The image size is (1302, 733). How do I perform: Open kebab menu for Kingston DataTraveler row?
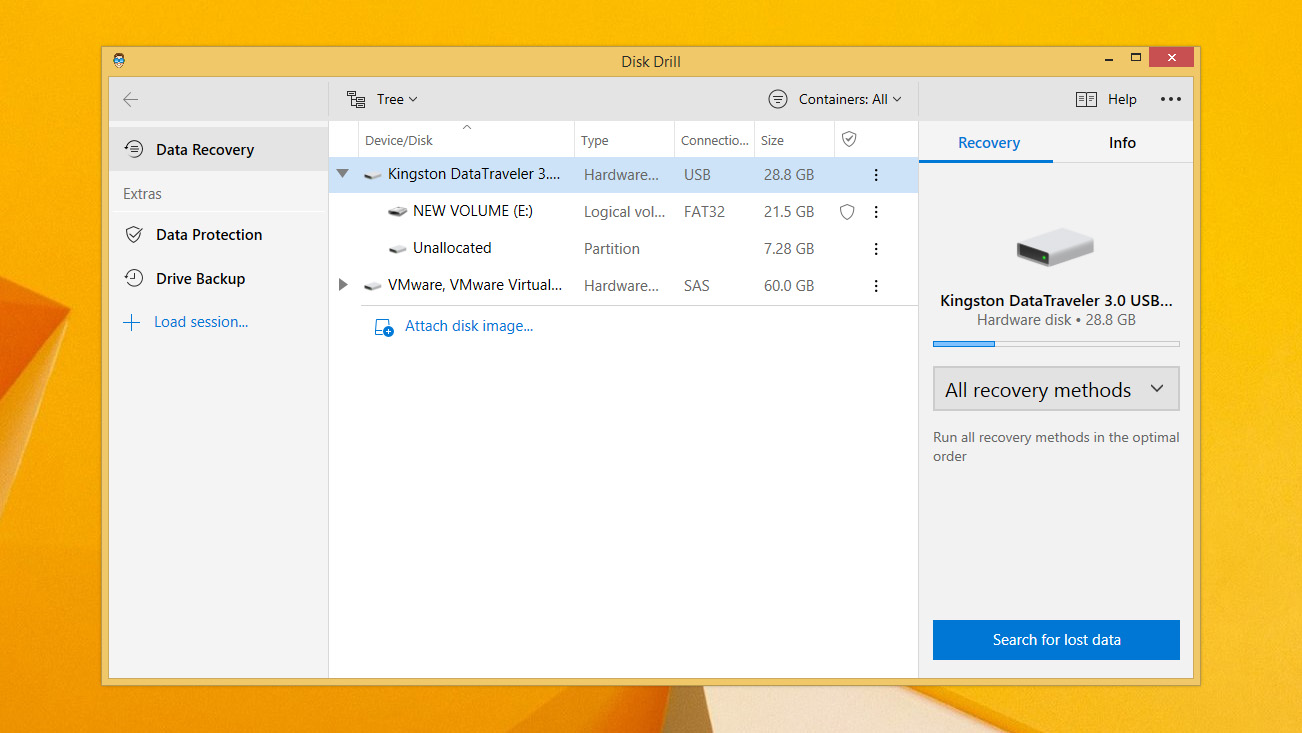click(876, 175)
